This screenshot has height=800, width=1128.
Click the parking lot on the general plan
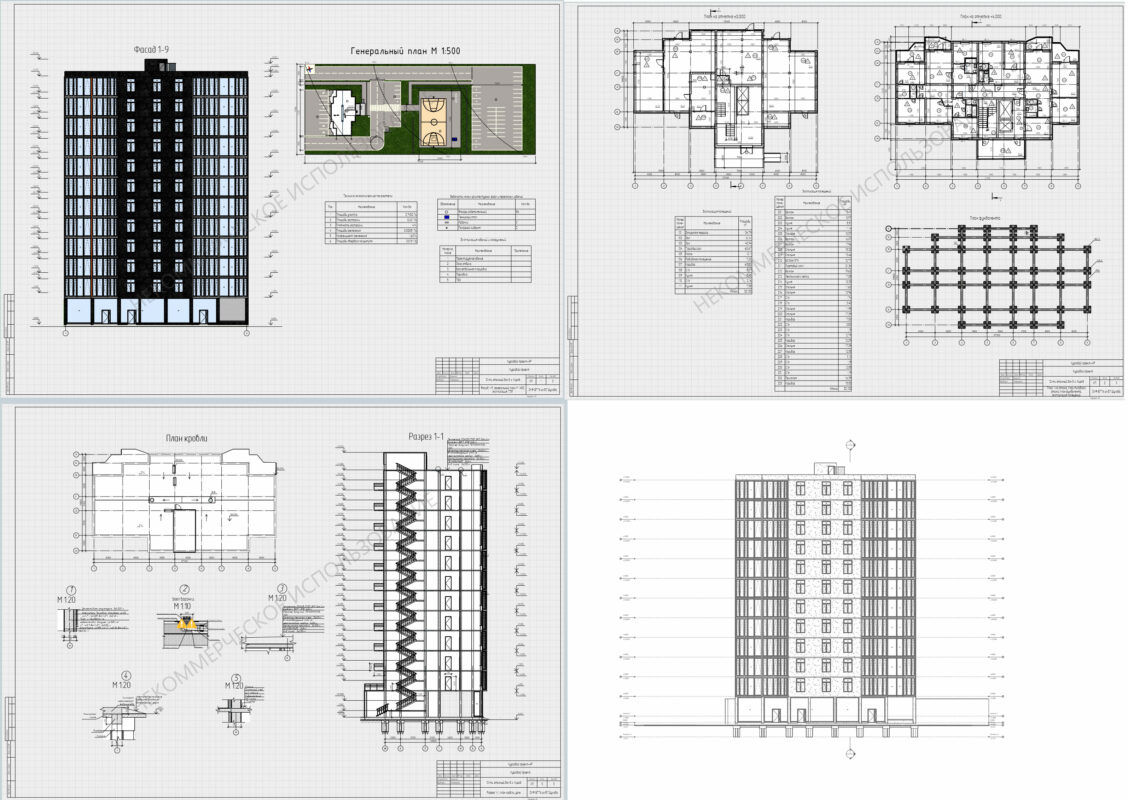[500, 110]
